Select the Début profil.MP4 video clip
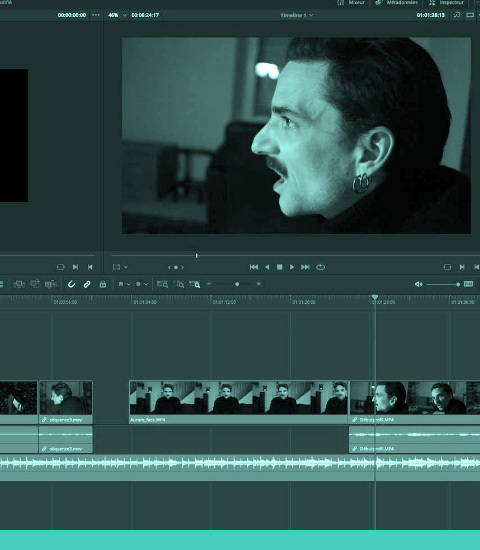The height and width of the screenshot is (550, 480). (415, 402)
